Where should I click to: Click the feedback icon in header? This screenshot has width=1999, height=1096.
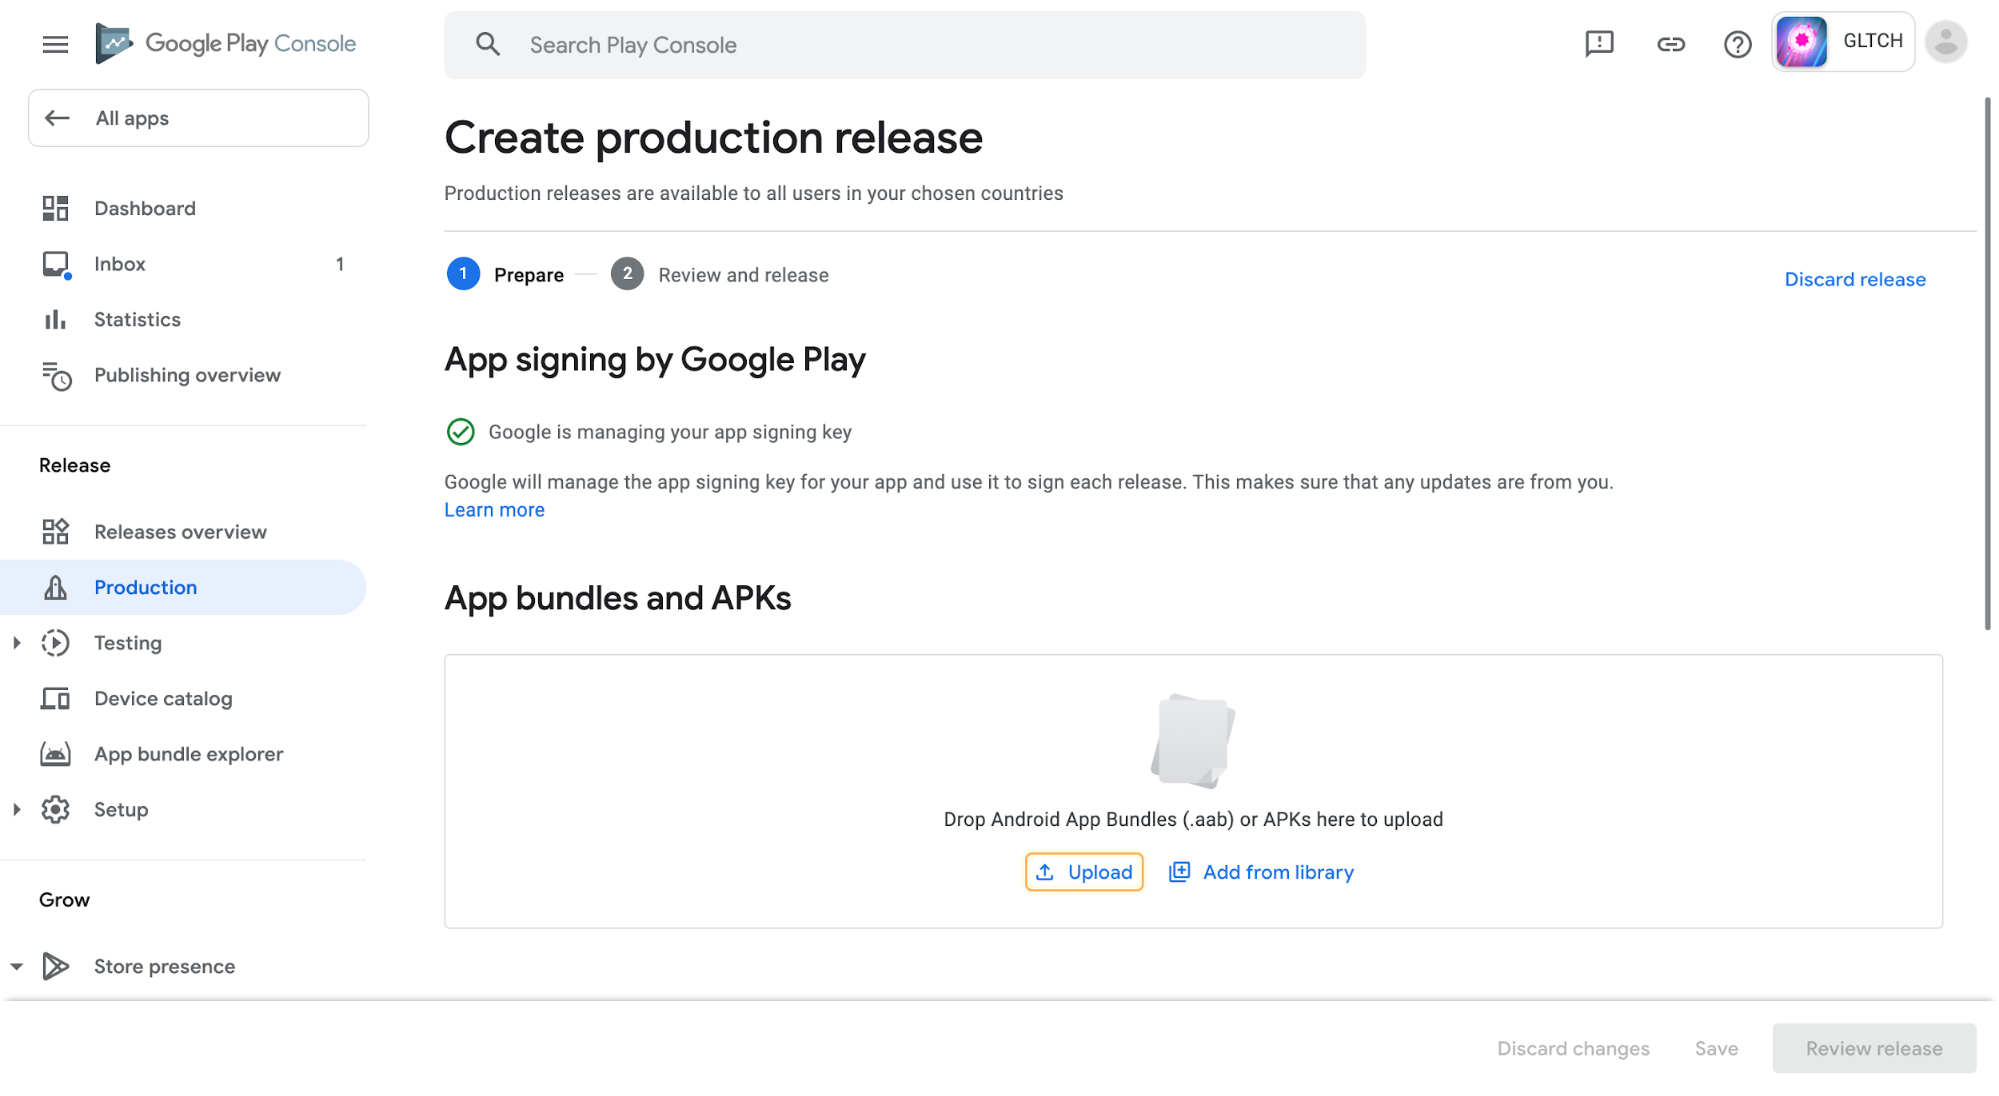coord(1599,43)
